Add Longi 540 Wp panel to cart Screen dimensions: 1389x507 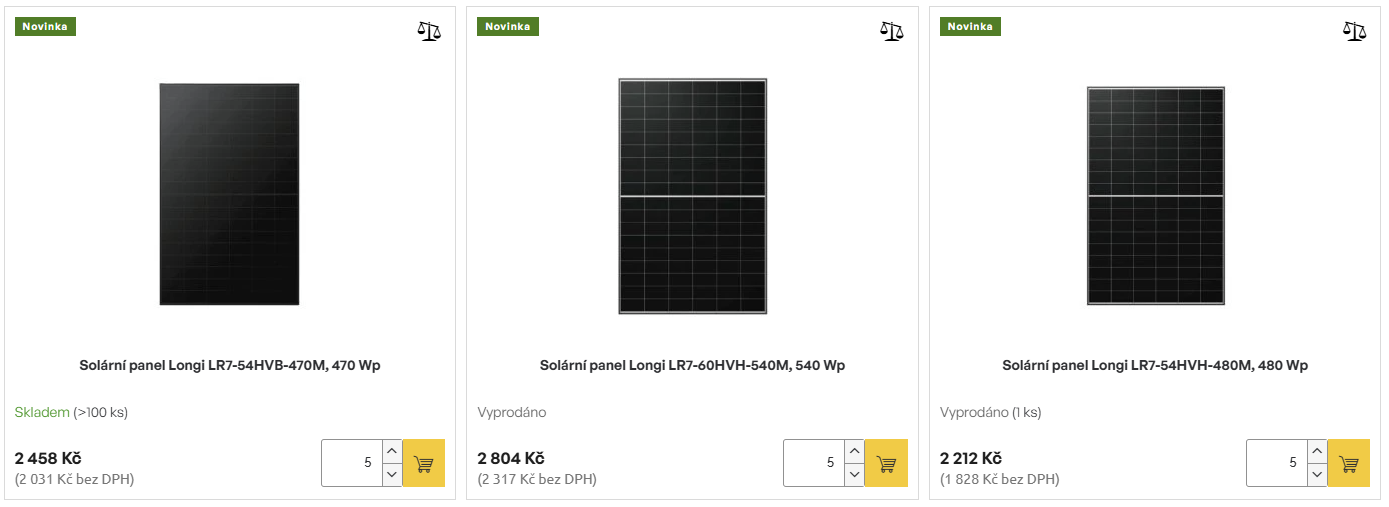coord(886,464)
